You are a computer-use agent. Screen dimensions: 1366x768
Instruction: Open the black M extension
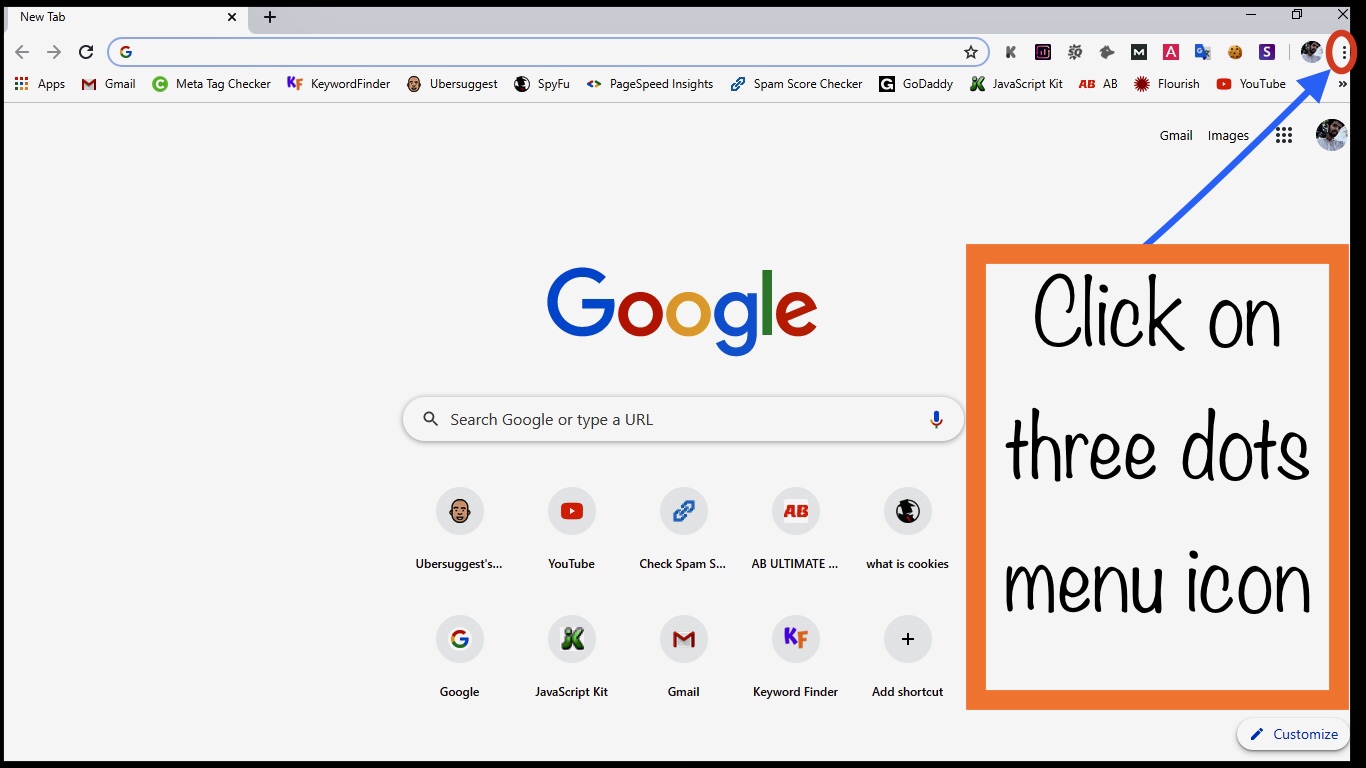pyautogui.click(x=1139, y=52)
